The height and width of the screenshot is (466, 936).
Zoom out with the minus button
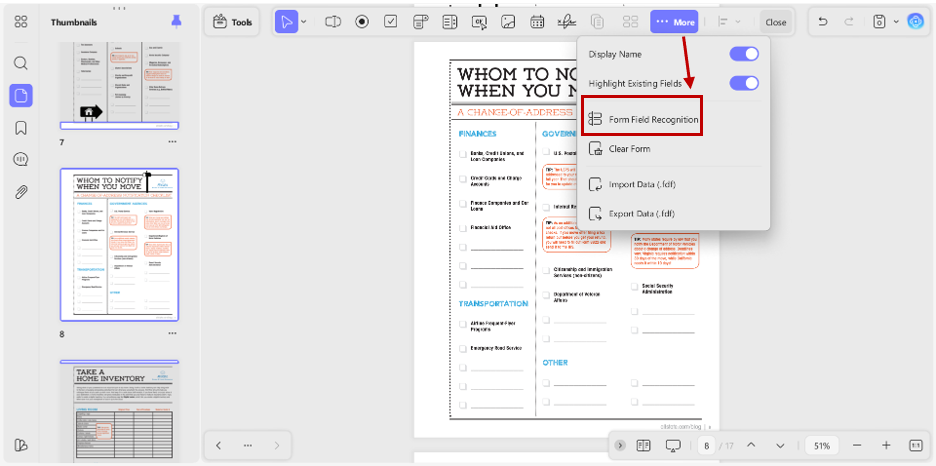pyautogui.click(x=857, y=446)
